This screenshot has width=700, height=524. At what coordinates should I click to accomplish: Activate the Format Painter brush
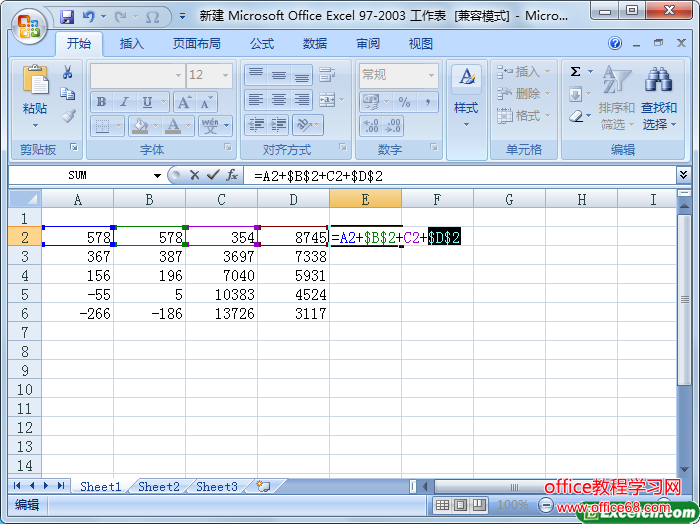coord(68,116)
